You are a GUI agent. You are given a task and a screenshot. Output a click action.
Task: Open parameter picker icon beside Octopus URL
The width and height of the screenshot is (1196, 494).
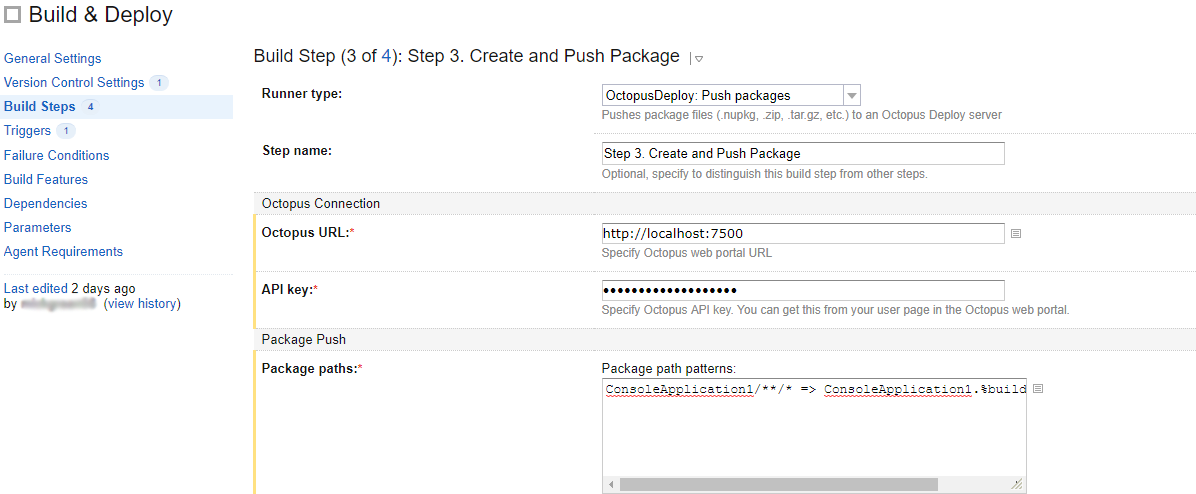coord(1015,233)
